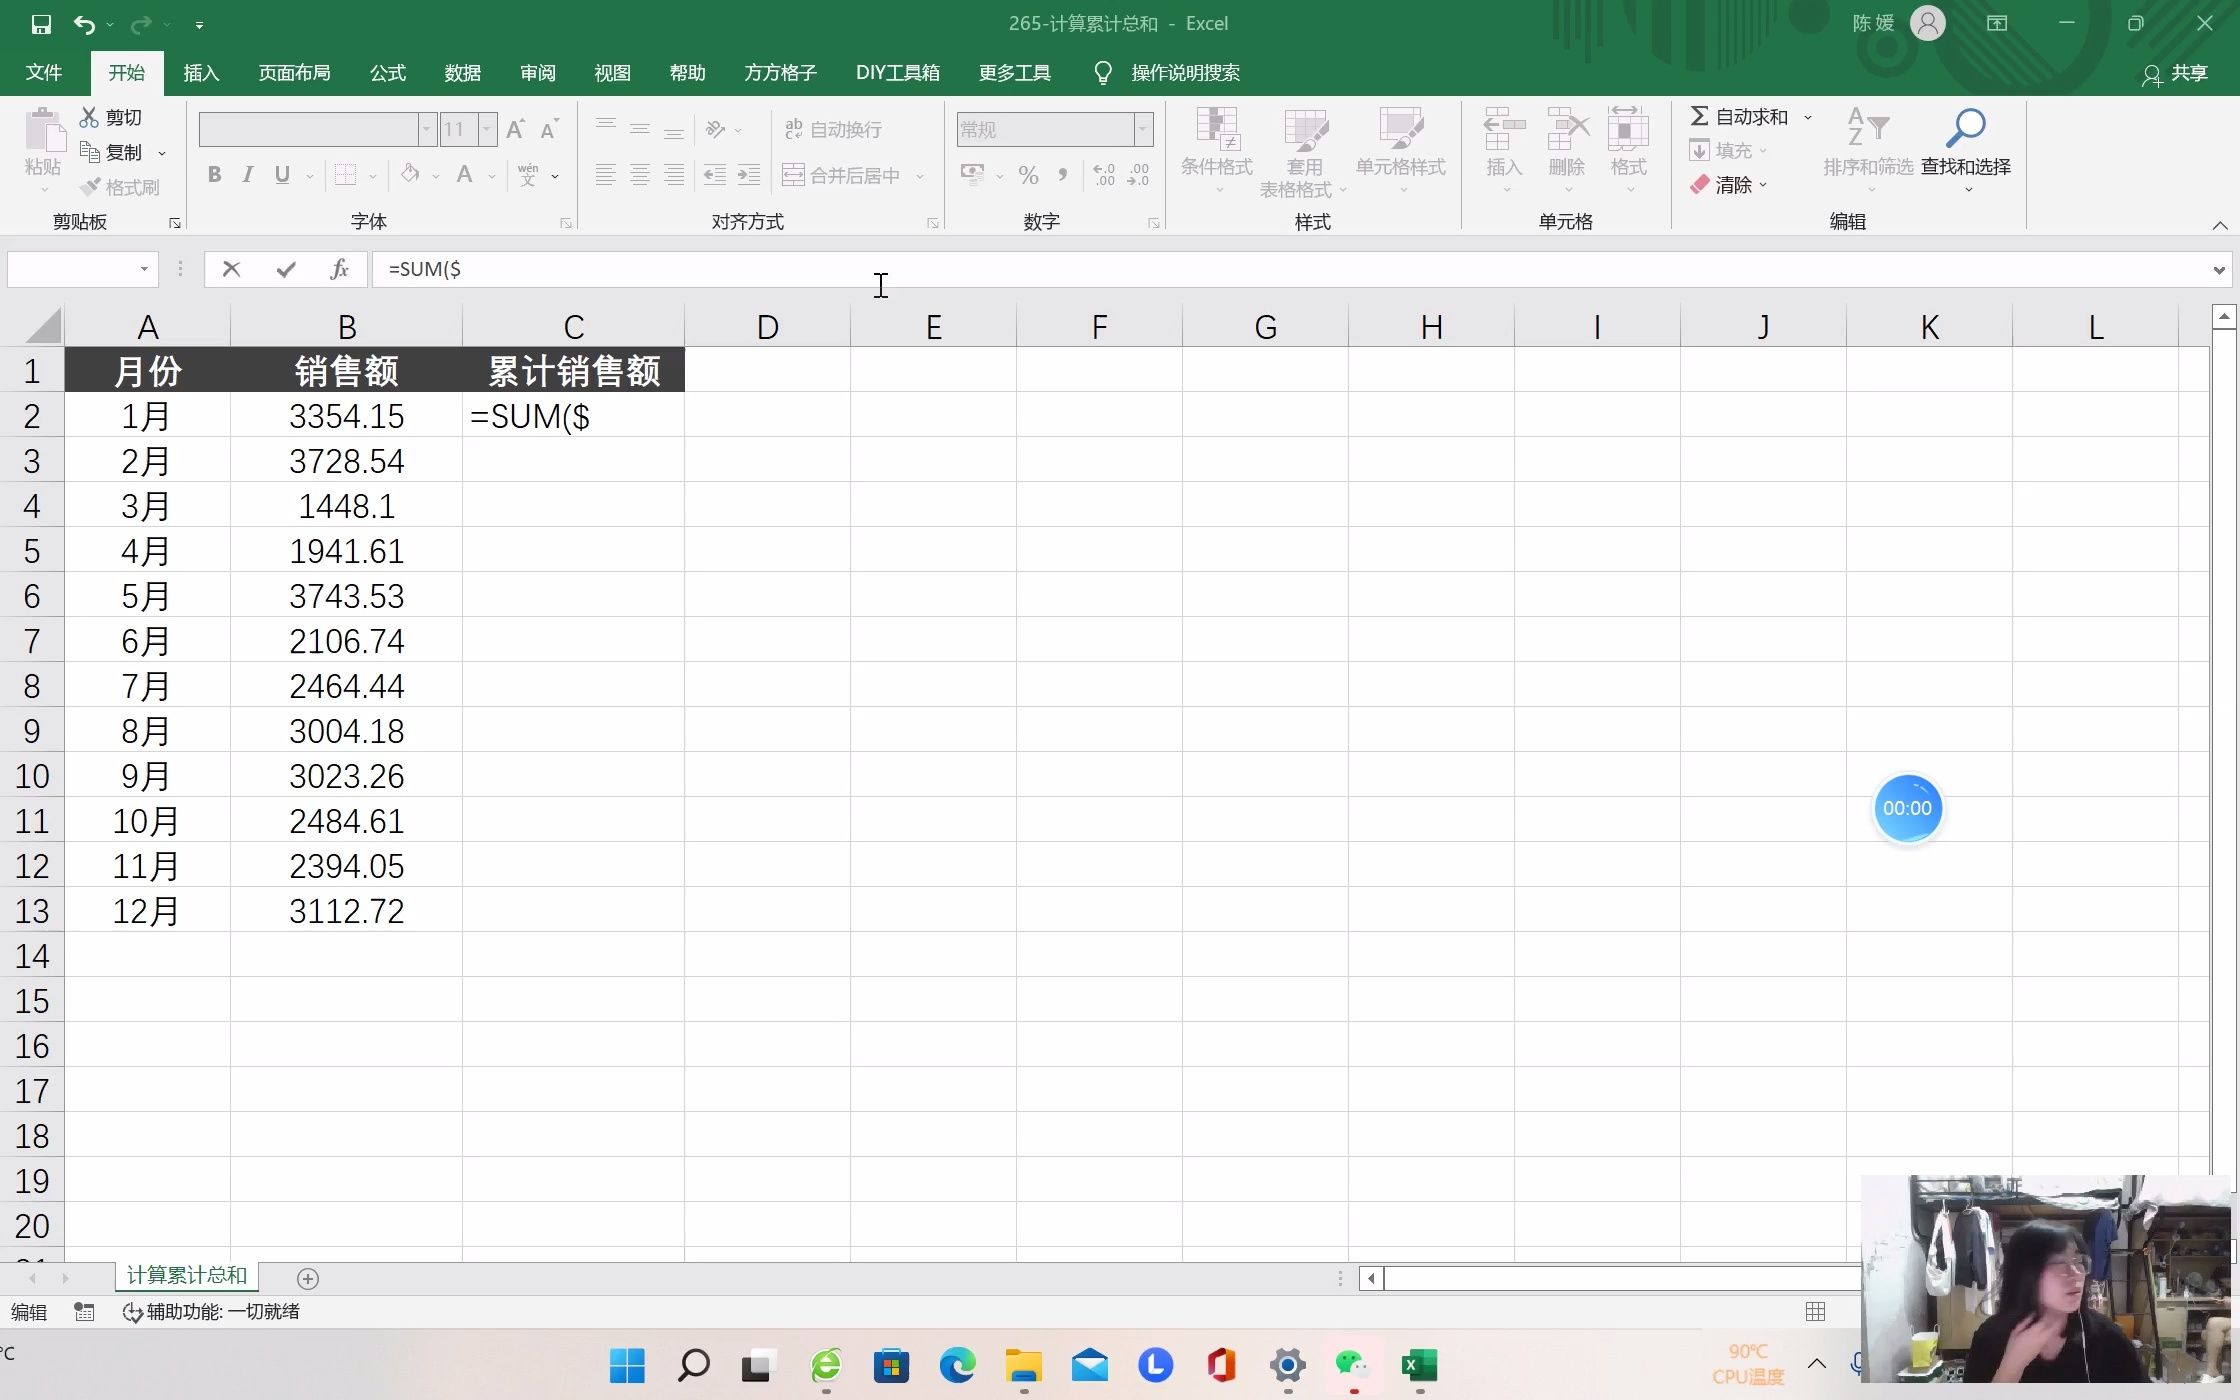Click the Save icon in title bar

pyautogui.click(x=41, y=24)
